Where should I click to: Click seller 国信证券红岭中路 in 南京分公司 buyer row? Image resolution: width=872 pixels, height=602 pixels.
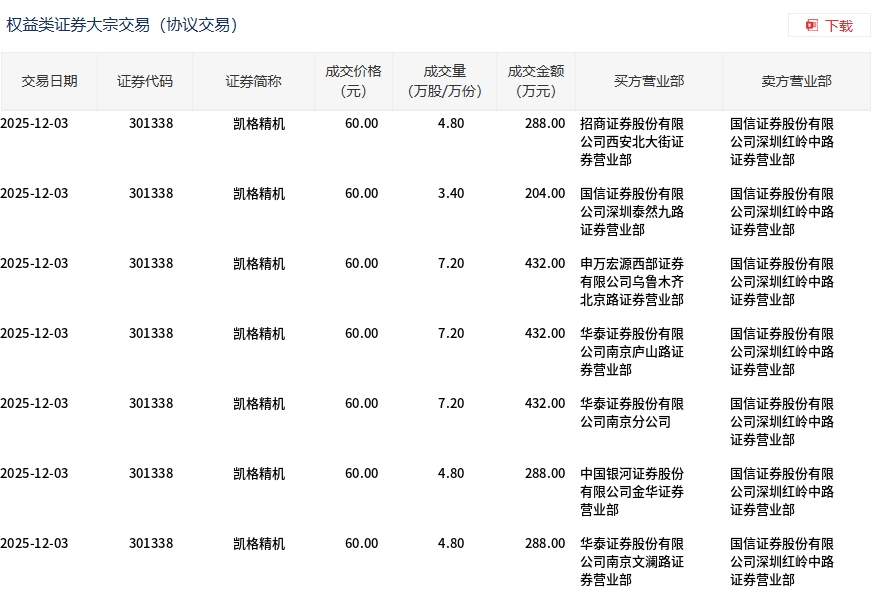pos(781,421)
